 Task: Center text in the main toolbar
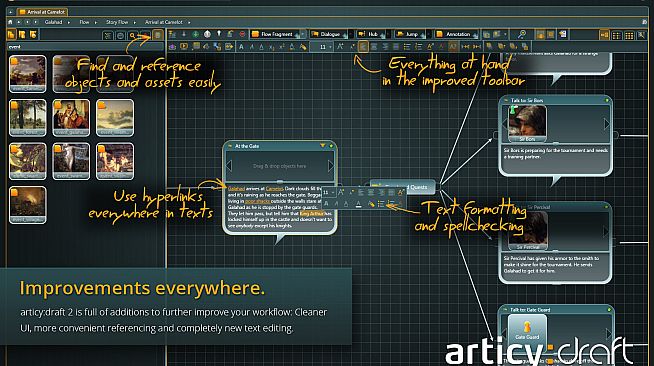tap(374, 47)
